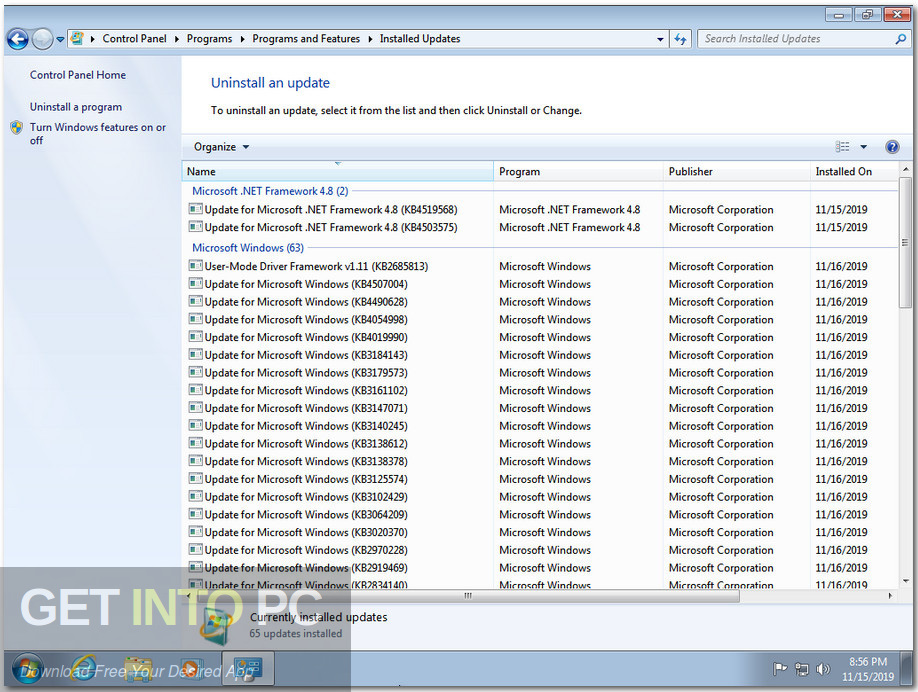Click the icon of update KB4019990
The height and width of the screenshot is (692, 918).
pos(196,337)
